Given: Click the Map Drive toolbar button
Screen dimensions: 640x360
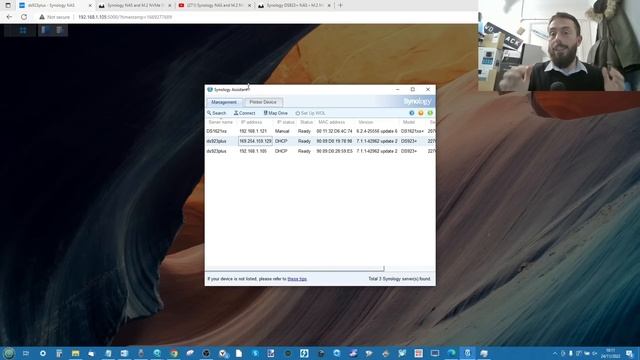Looking at the screenshot, I should point(276,113).
